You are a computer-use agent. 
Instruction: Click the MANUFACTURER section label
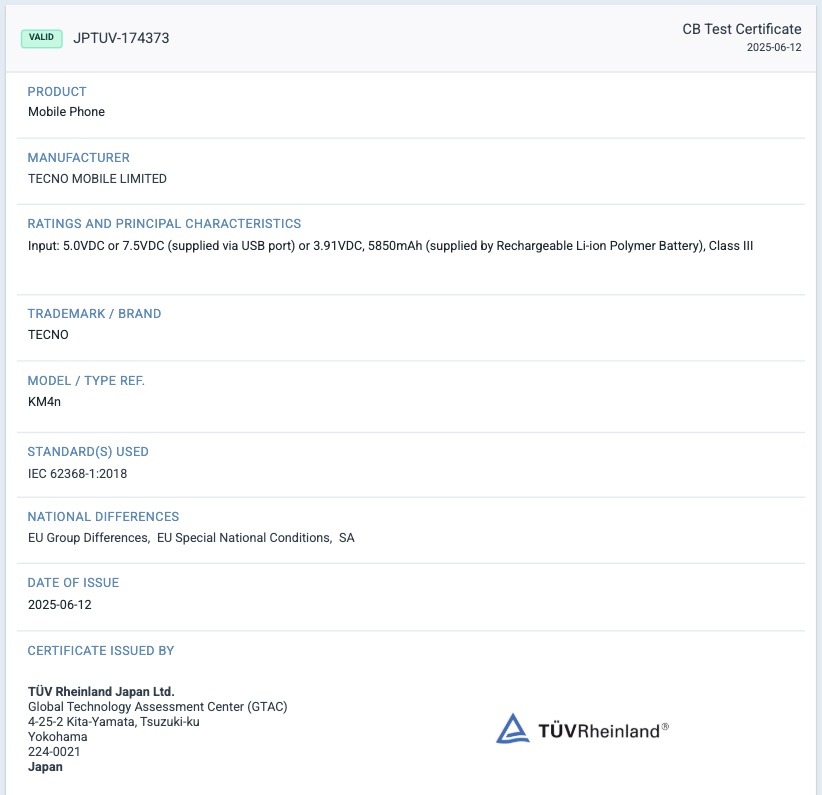(78, 158)
